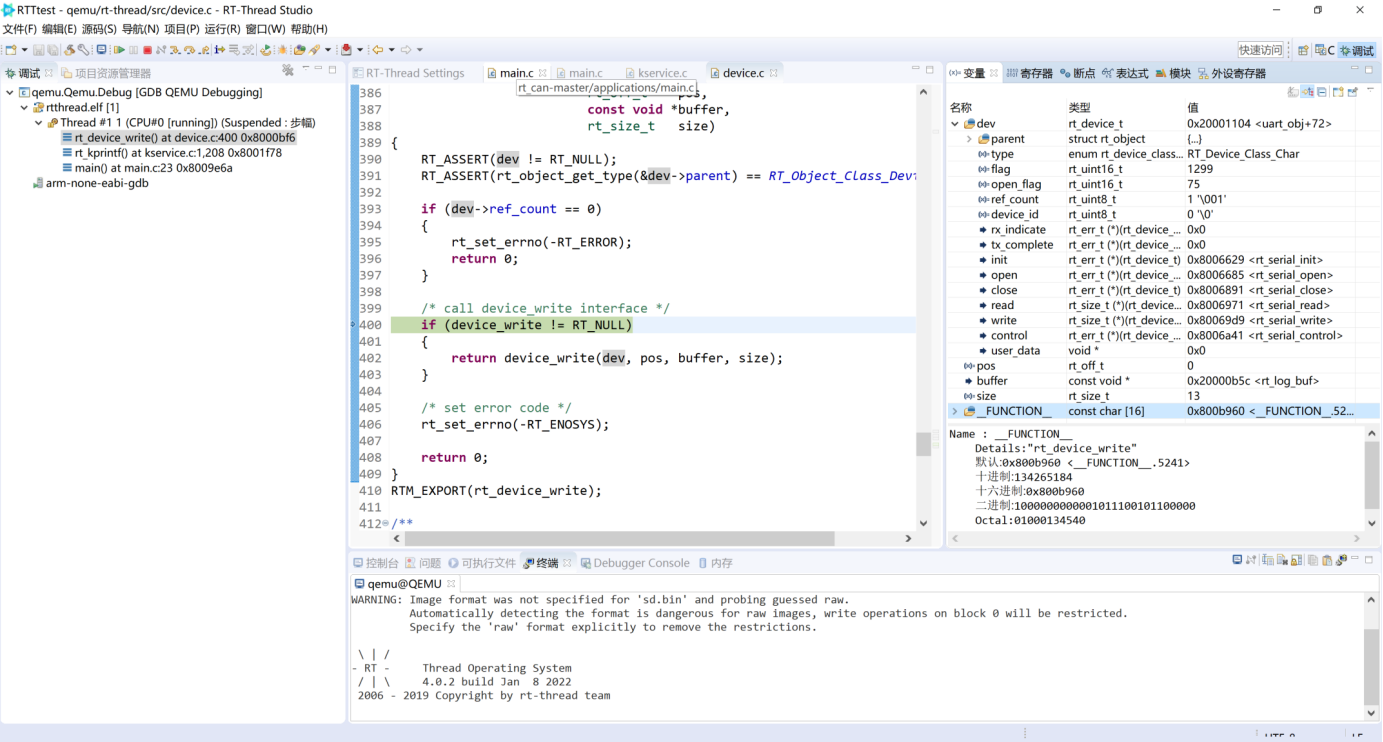Click the Step Over icon
This screenshot has height=742, width=1383.
(190, 49)
